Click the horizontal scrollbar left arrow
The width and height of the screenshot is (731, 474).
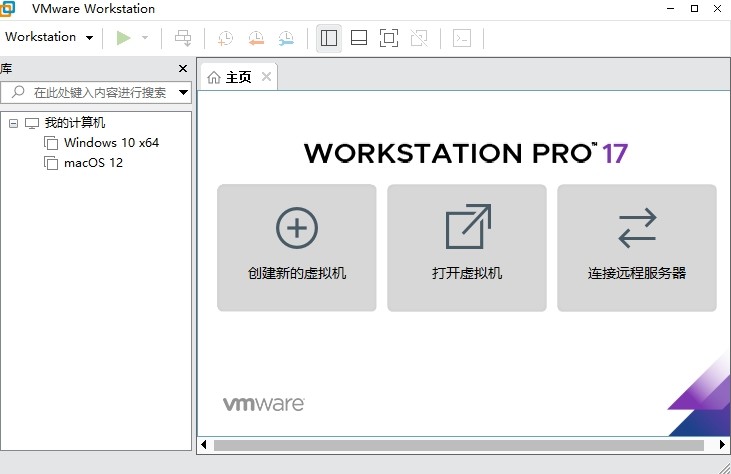[x=204, y=445]
